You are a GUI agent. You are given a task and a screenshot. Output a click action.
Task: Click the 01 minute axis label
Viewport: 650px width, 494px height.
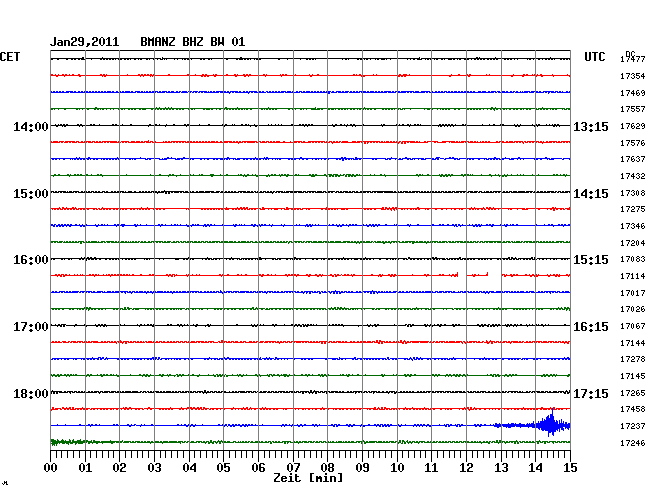pyautogui.click(x=85, y=468)
